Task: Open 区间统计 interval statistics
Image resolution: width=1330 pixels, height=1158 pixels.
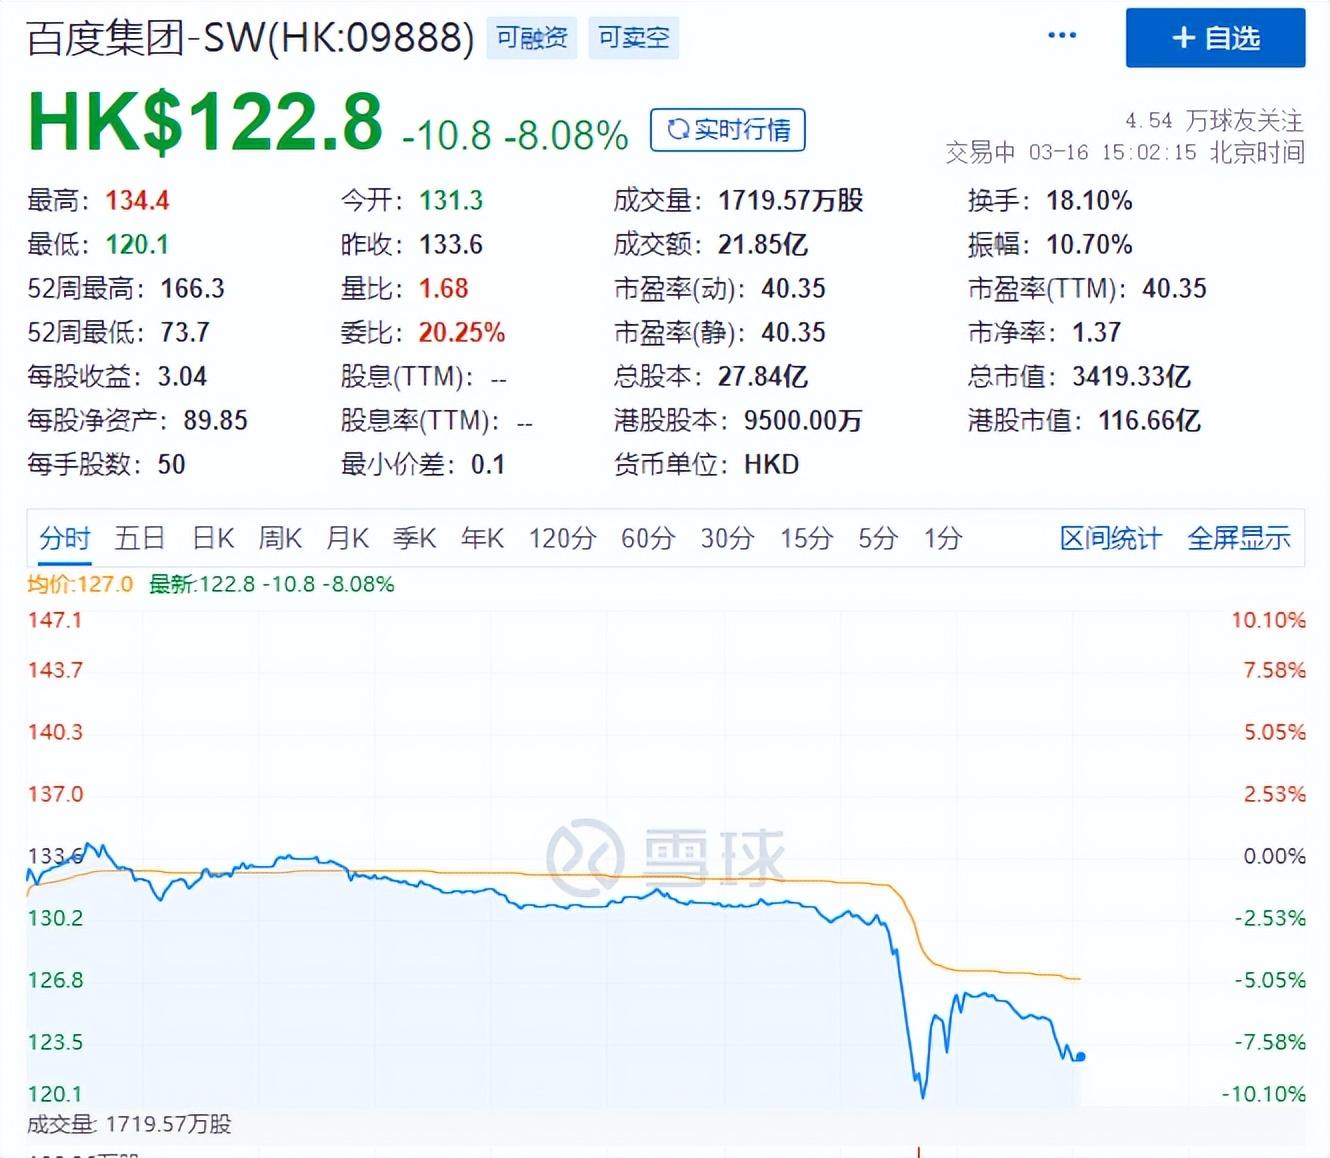Action: point(1109,538)
